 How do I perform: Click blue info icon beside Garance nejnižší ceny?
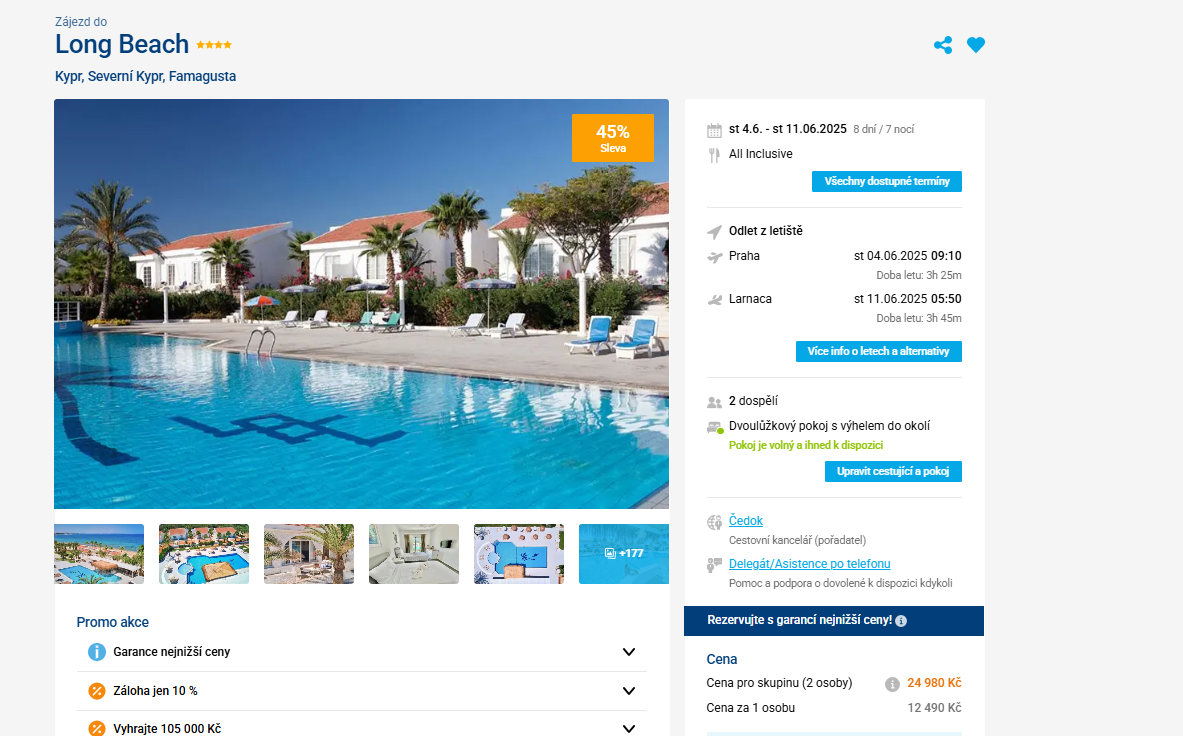[97, 652]
